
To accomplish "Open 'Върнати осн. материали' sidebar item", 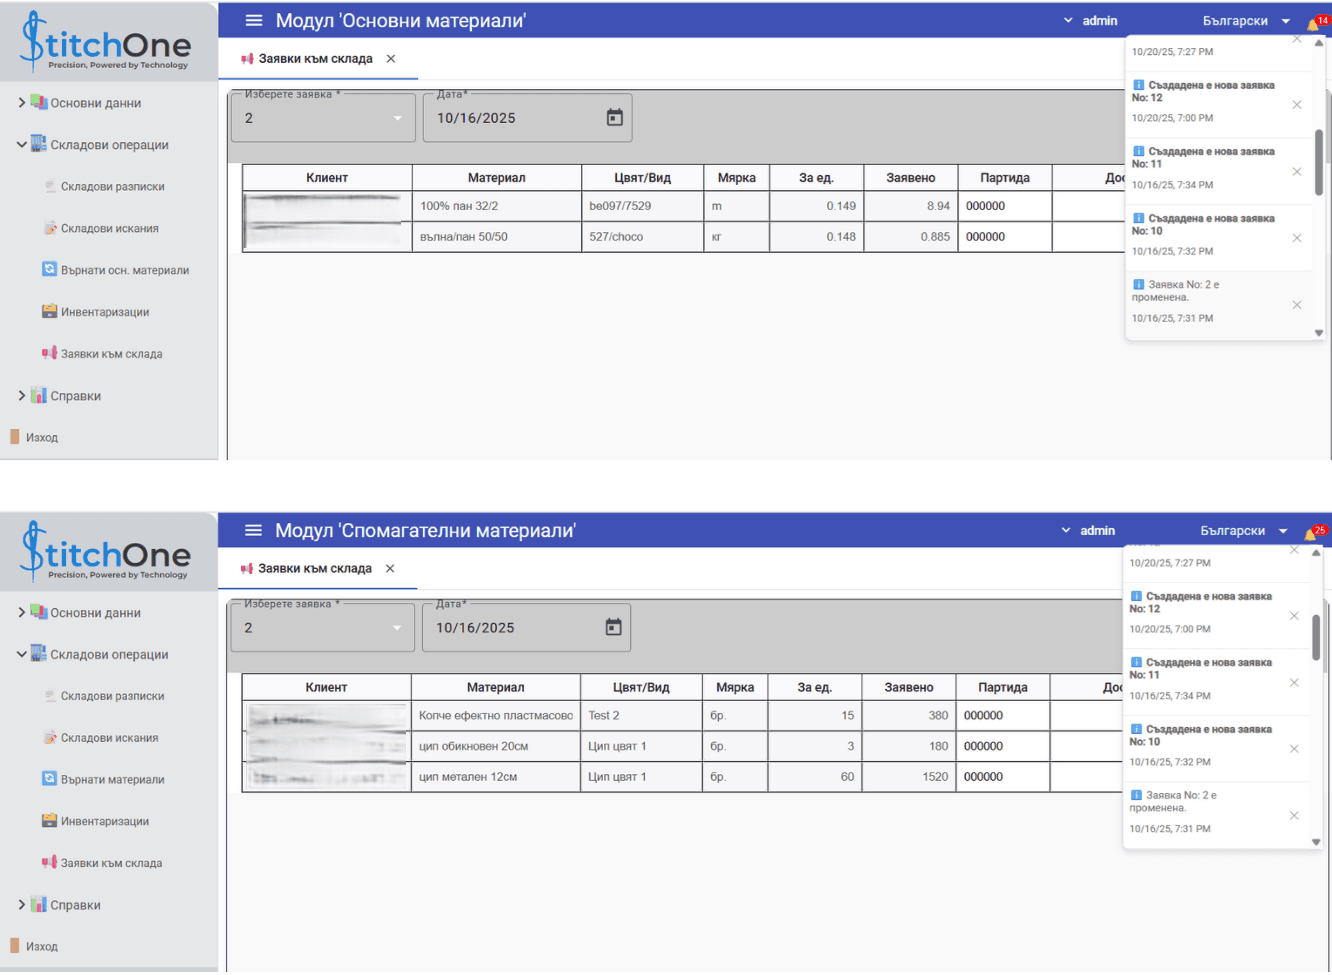I will point(124,270).
